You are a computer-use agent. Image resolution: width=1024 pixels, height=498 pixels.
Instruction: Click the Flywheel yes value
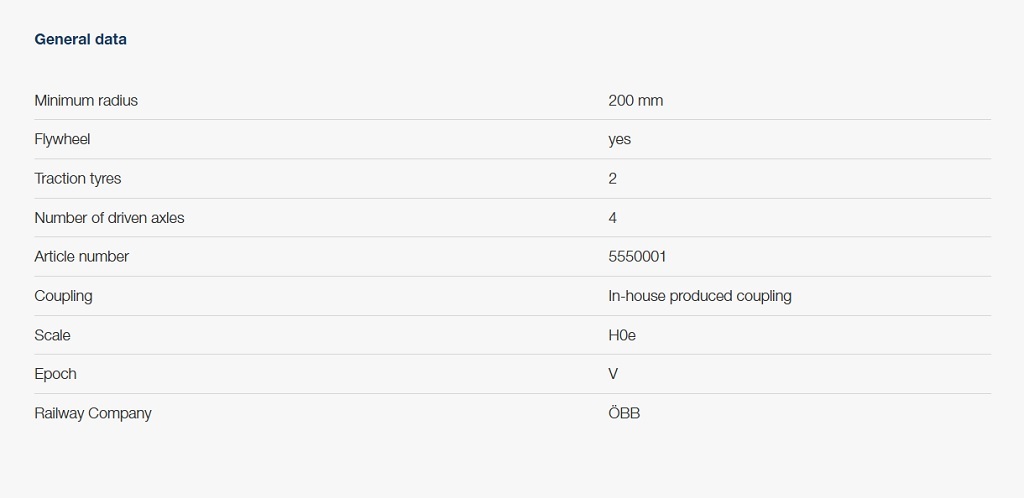(619, 139)
